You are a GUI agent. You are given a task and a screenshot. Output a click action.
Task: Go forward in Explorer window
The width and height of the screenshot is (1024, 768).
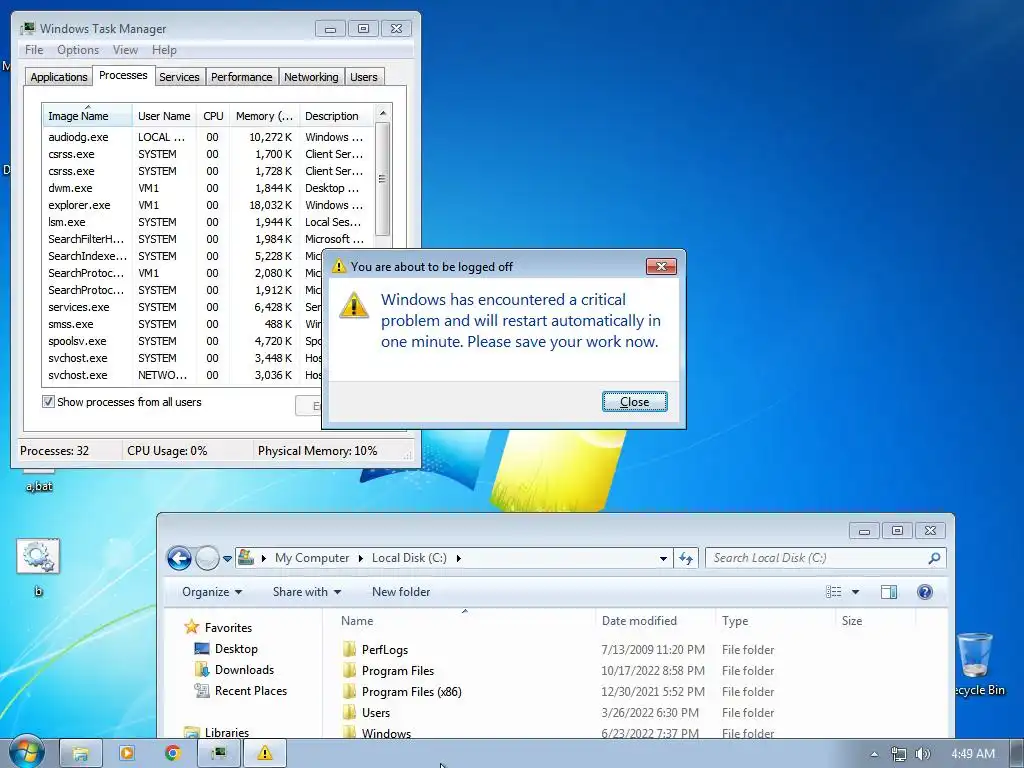(x=207, y=558)
